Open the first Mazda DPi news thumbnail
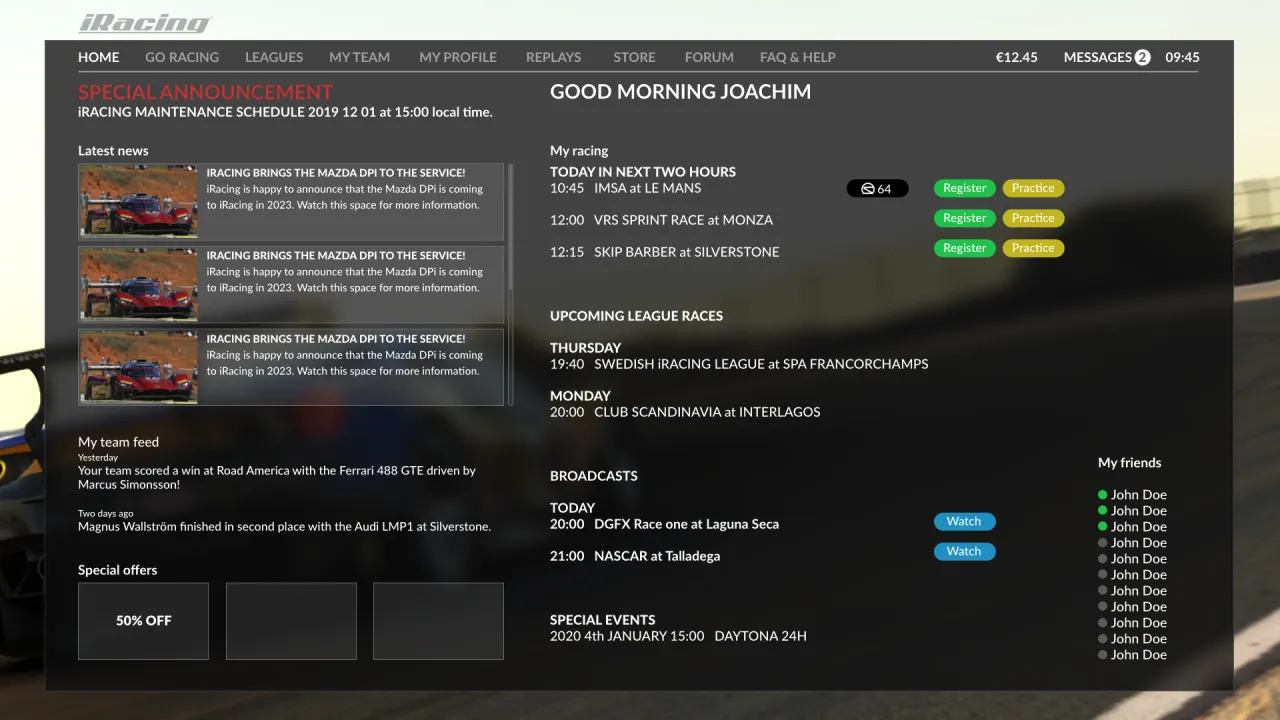Image resolution: width=1280 pixels, height=720 pixels. click(139, 201)
